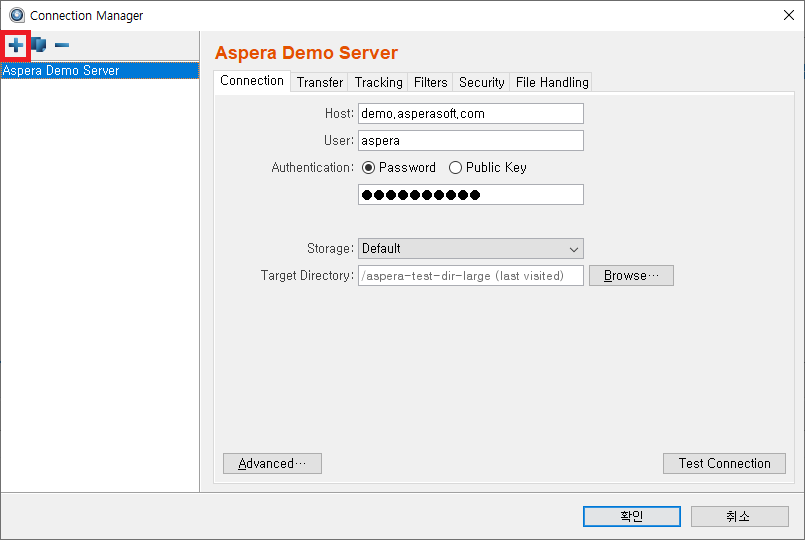
Task: Click the Host input field
Action: [x=471, y=113]
